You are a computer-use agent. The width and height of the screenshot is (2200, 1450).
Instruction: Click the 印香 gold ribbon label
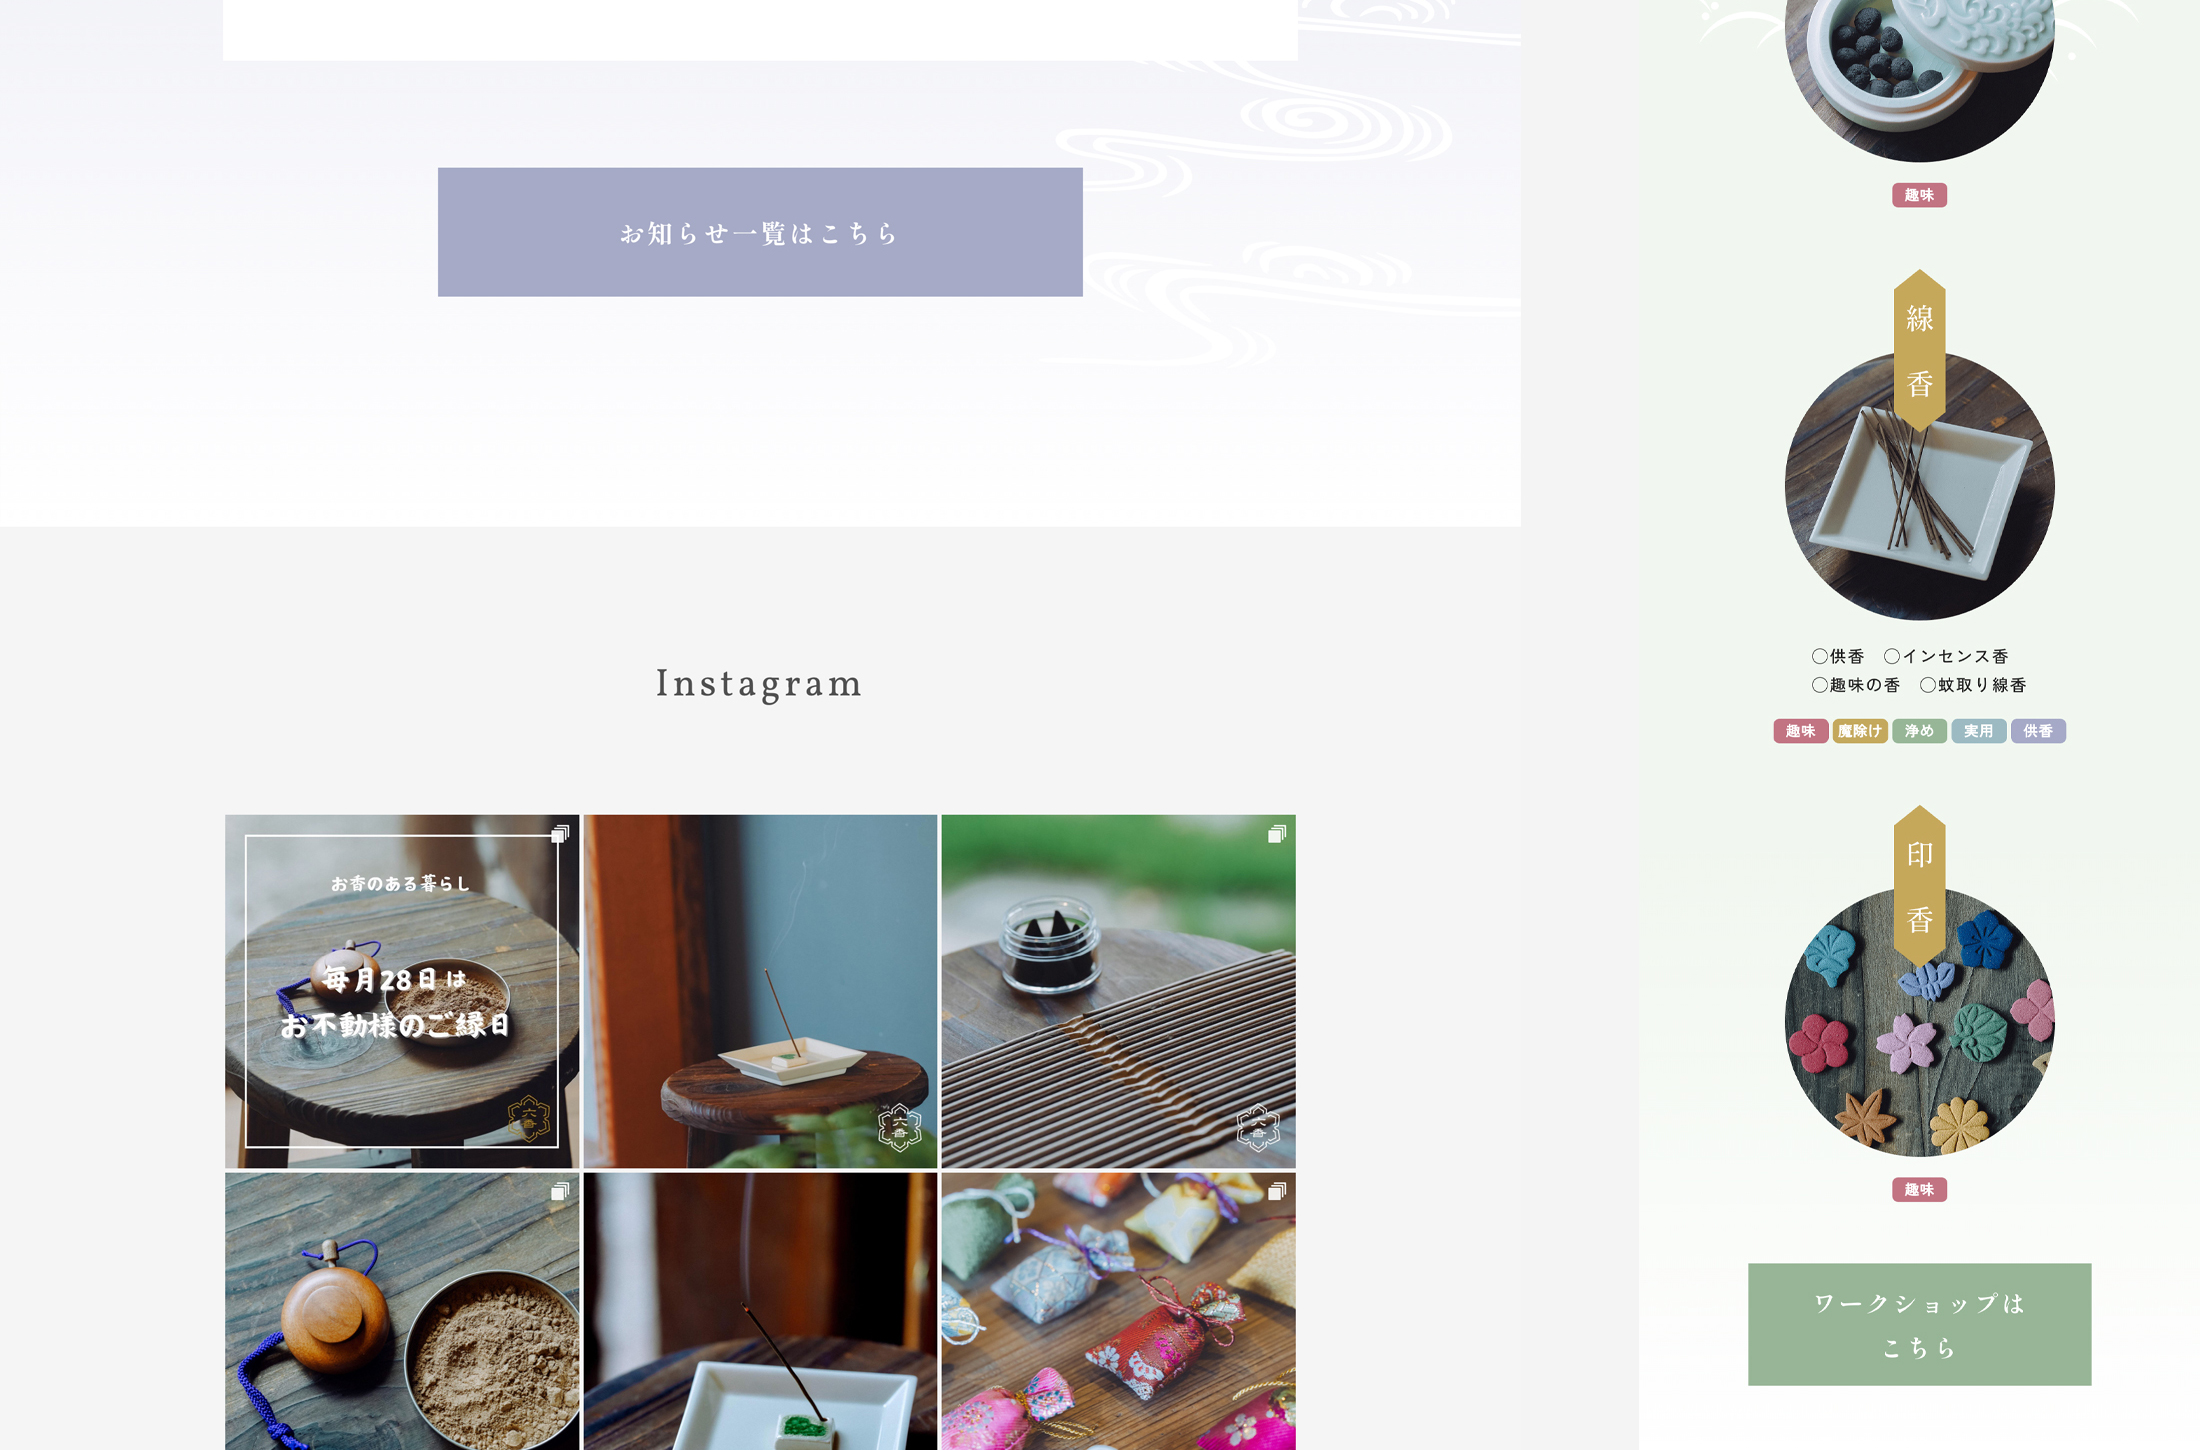[1919, 887]
